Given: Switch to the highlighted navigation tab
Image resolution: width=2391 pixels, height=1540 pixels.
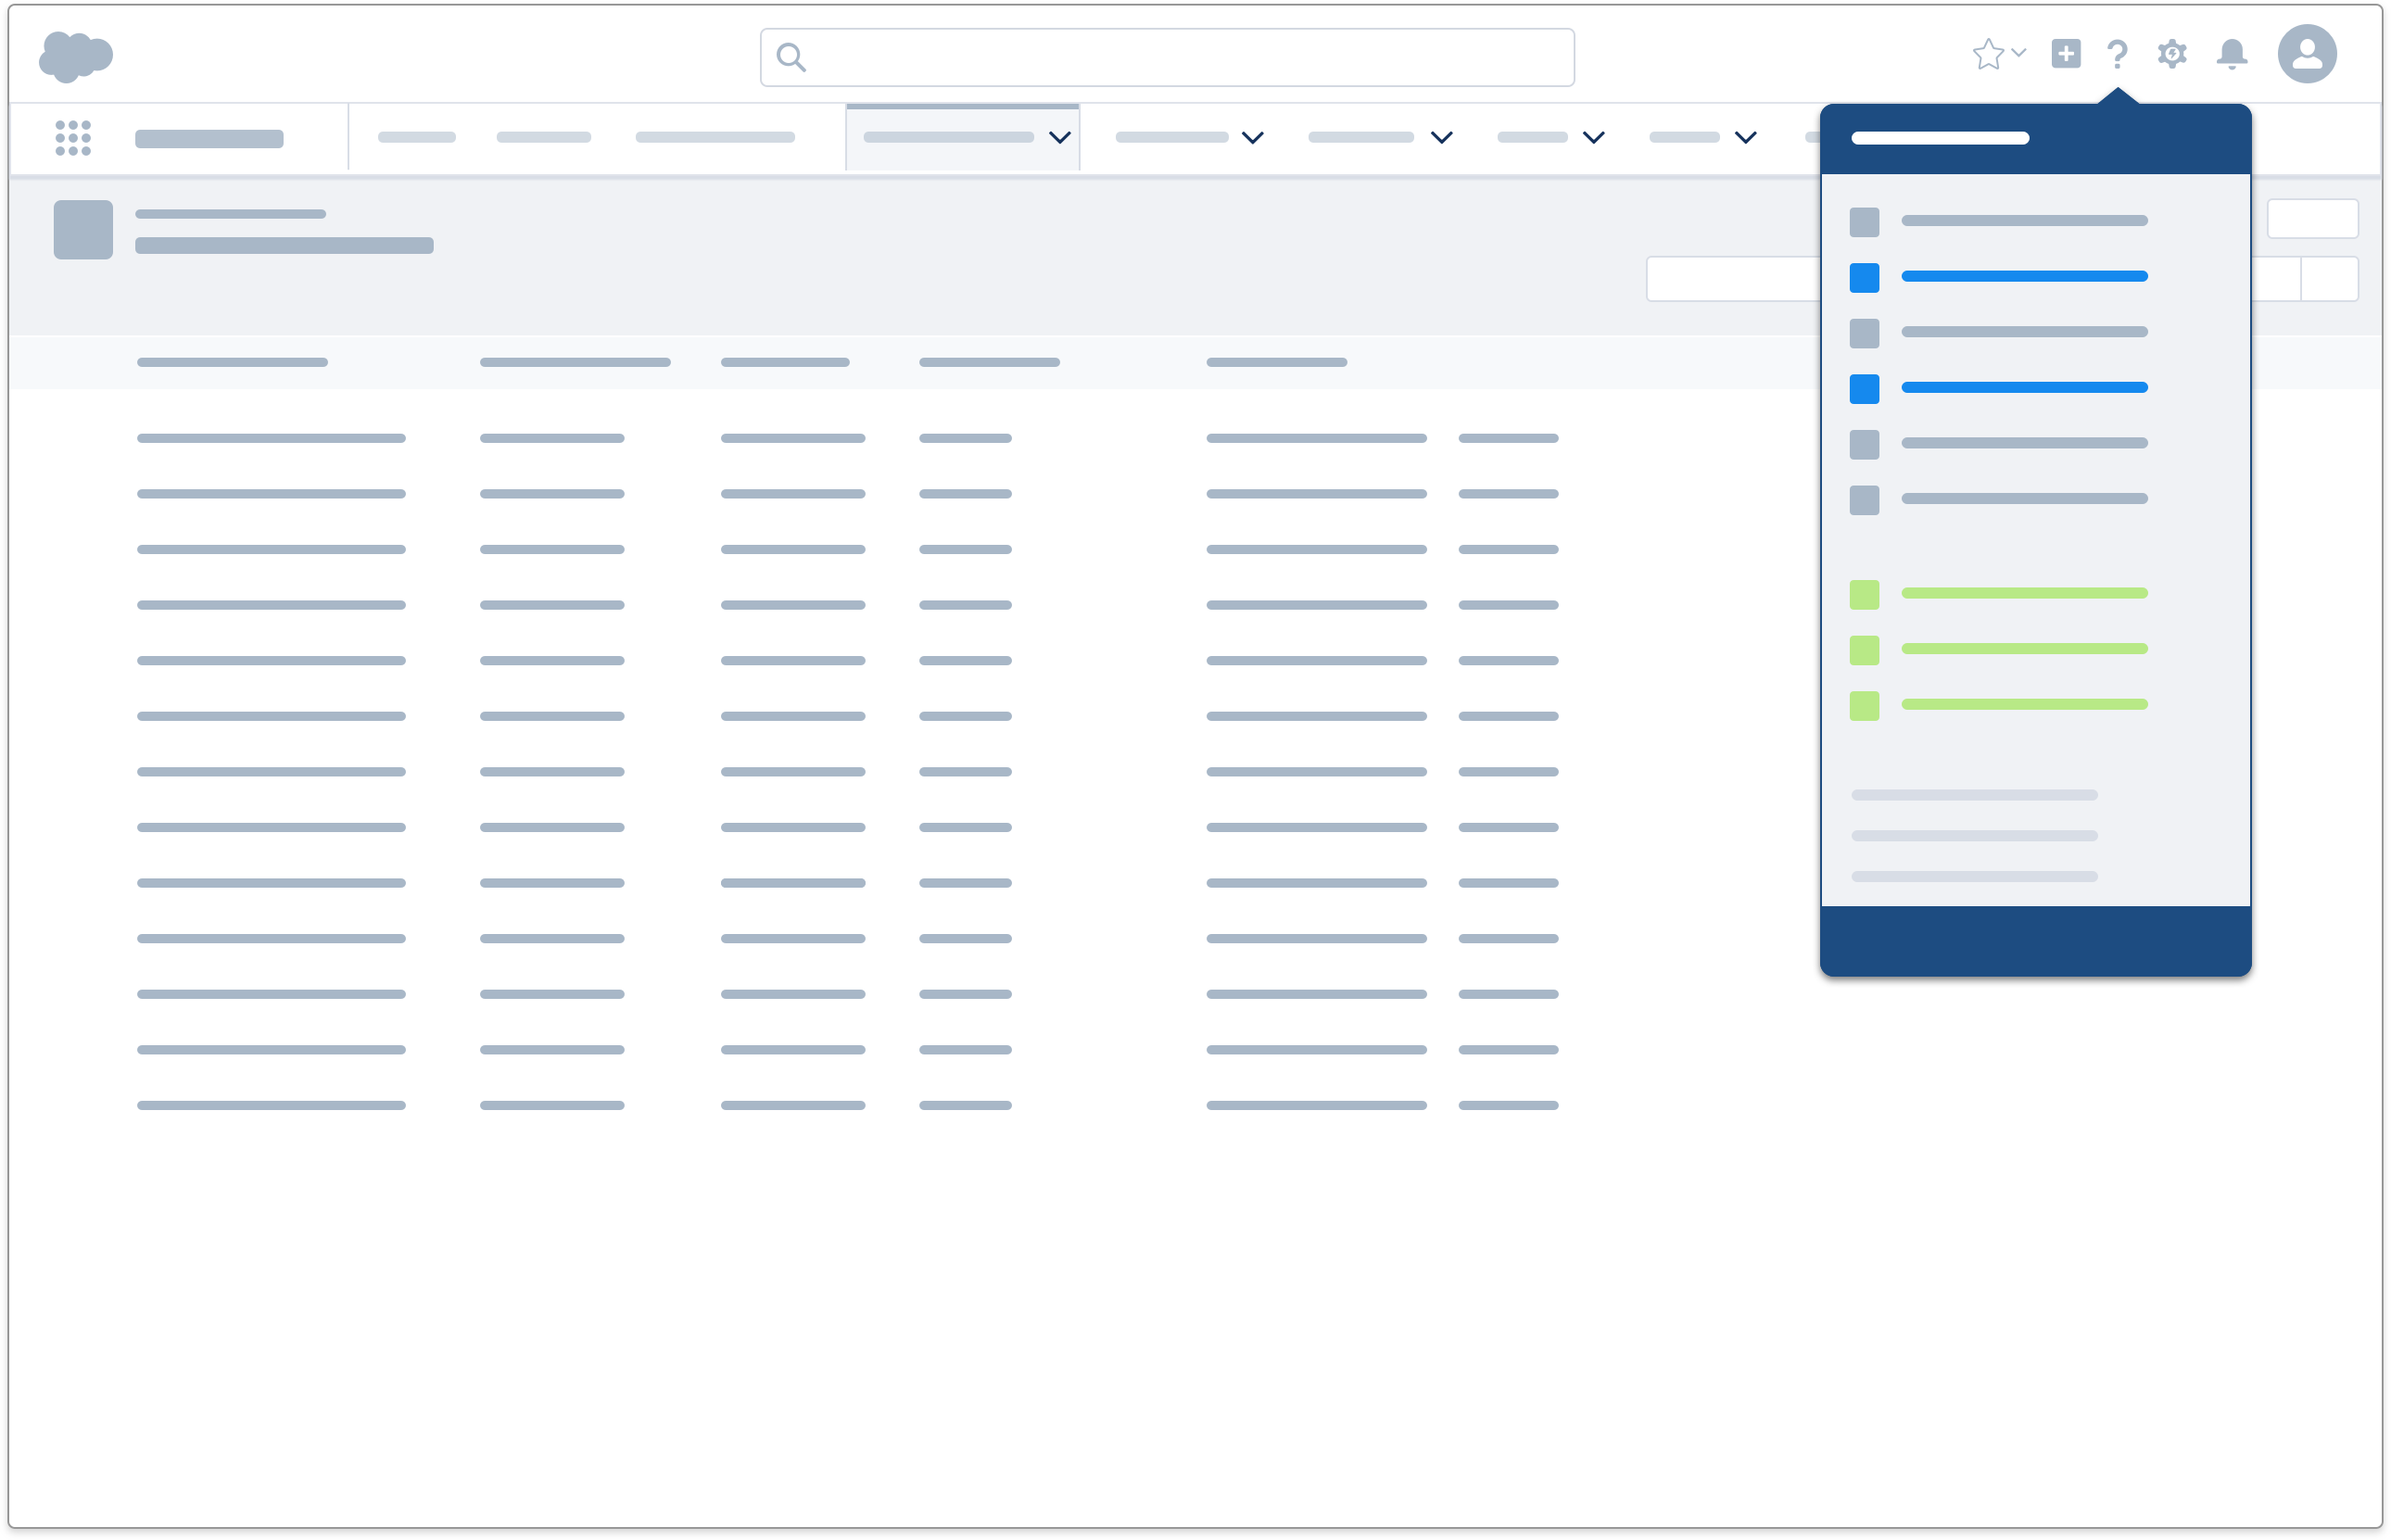Looking at the screenshot, I should tap(948, 137).
